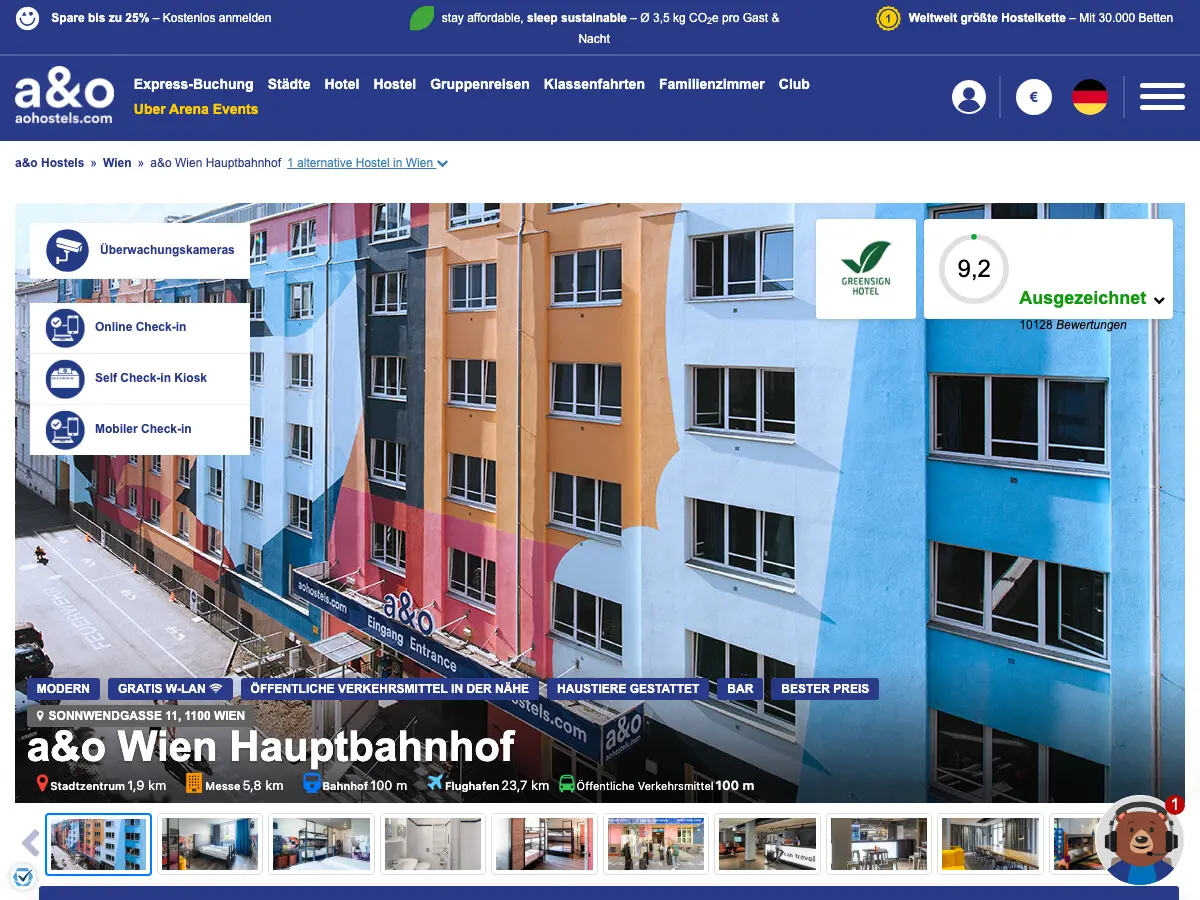1200x900 pixels.
Task: Select eighth thumbnail showing bar stools
Action: click(879, 844)
